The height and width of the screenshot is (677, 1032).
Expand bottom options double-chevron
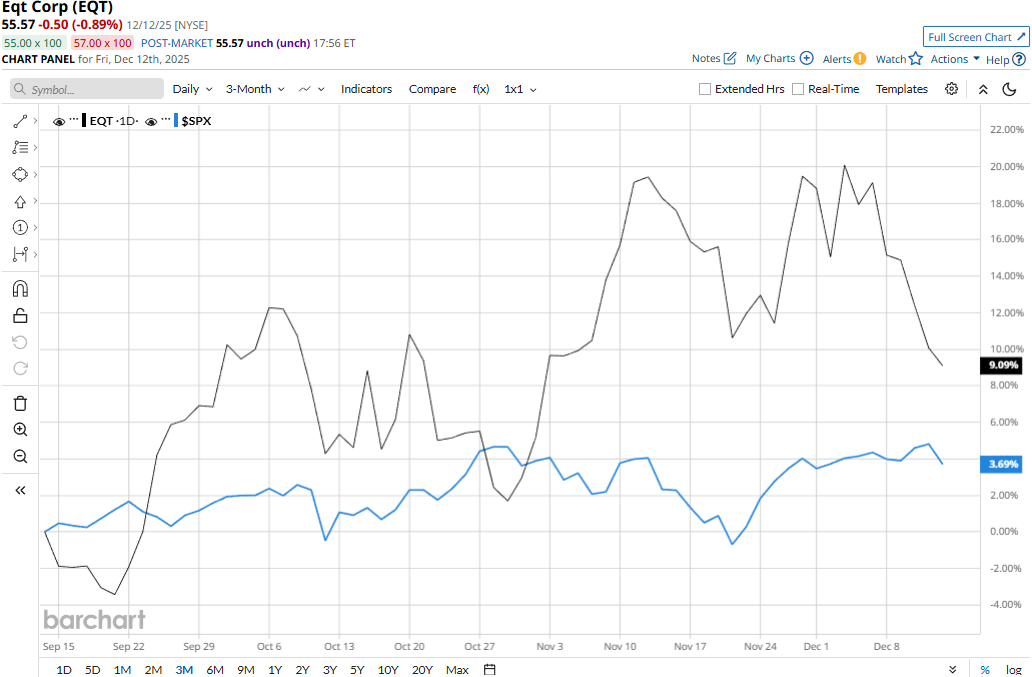coord(952,670)
